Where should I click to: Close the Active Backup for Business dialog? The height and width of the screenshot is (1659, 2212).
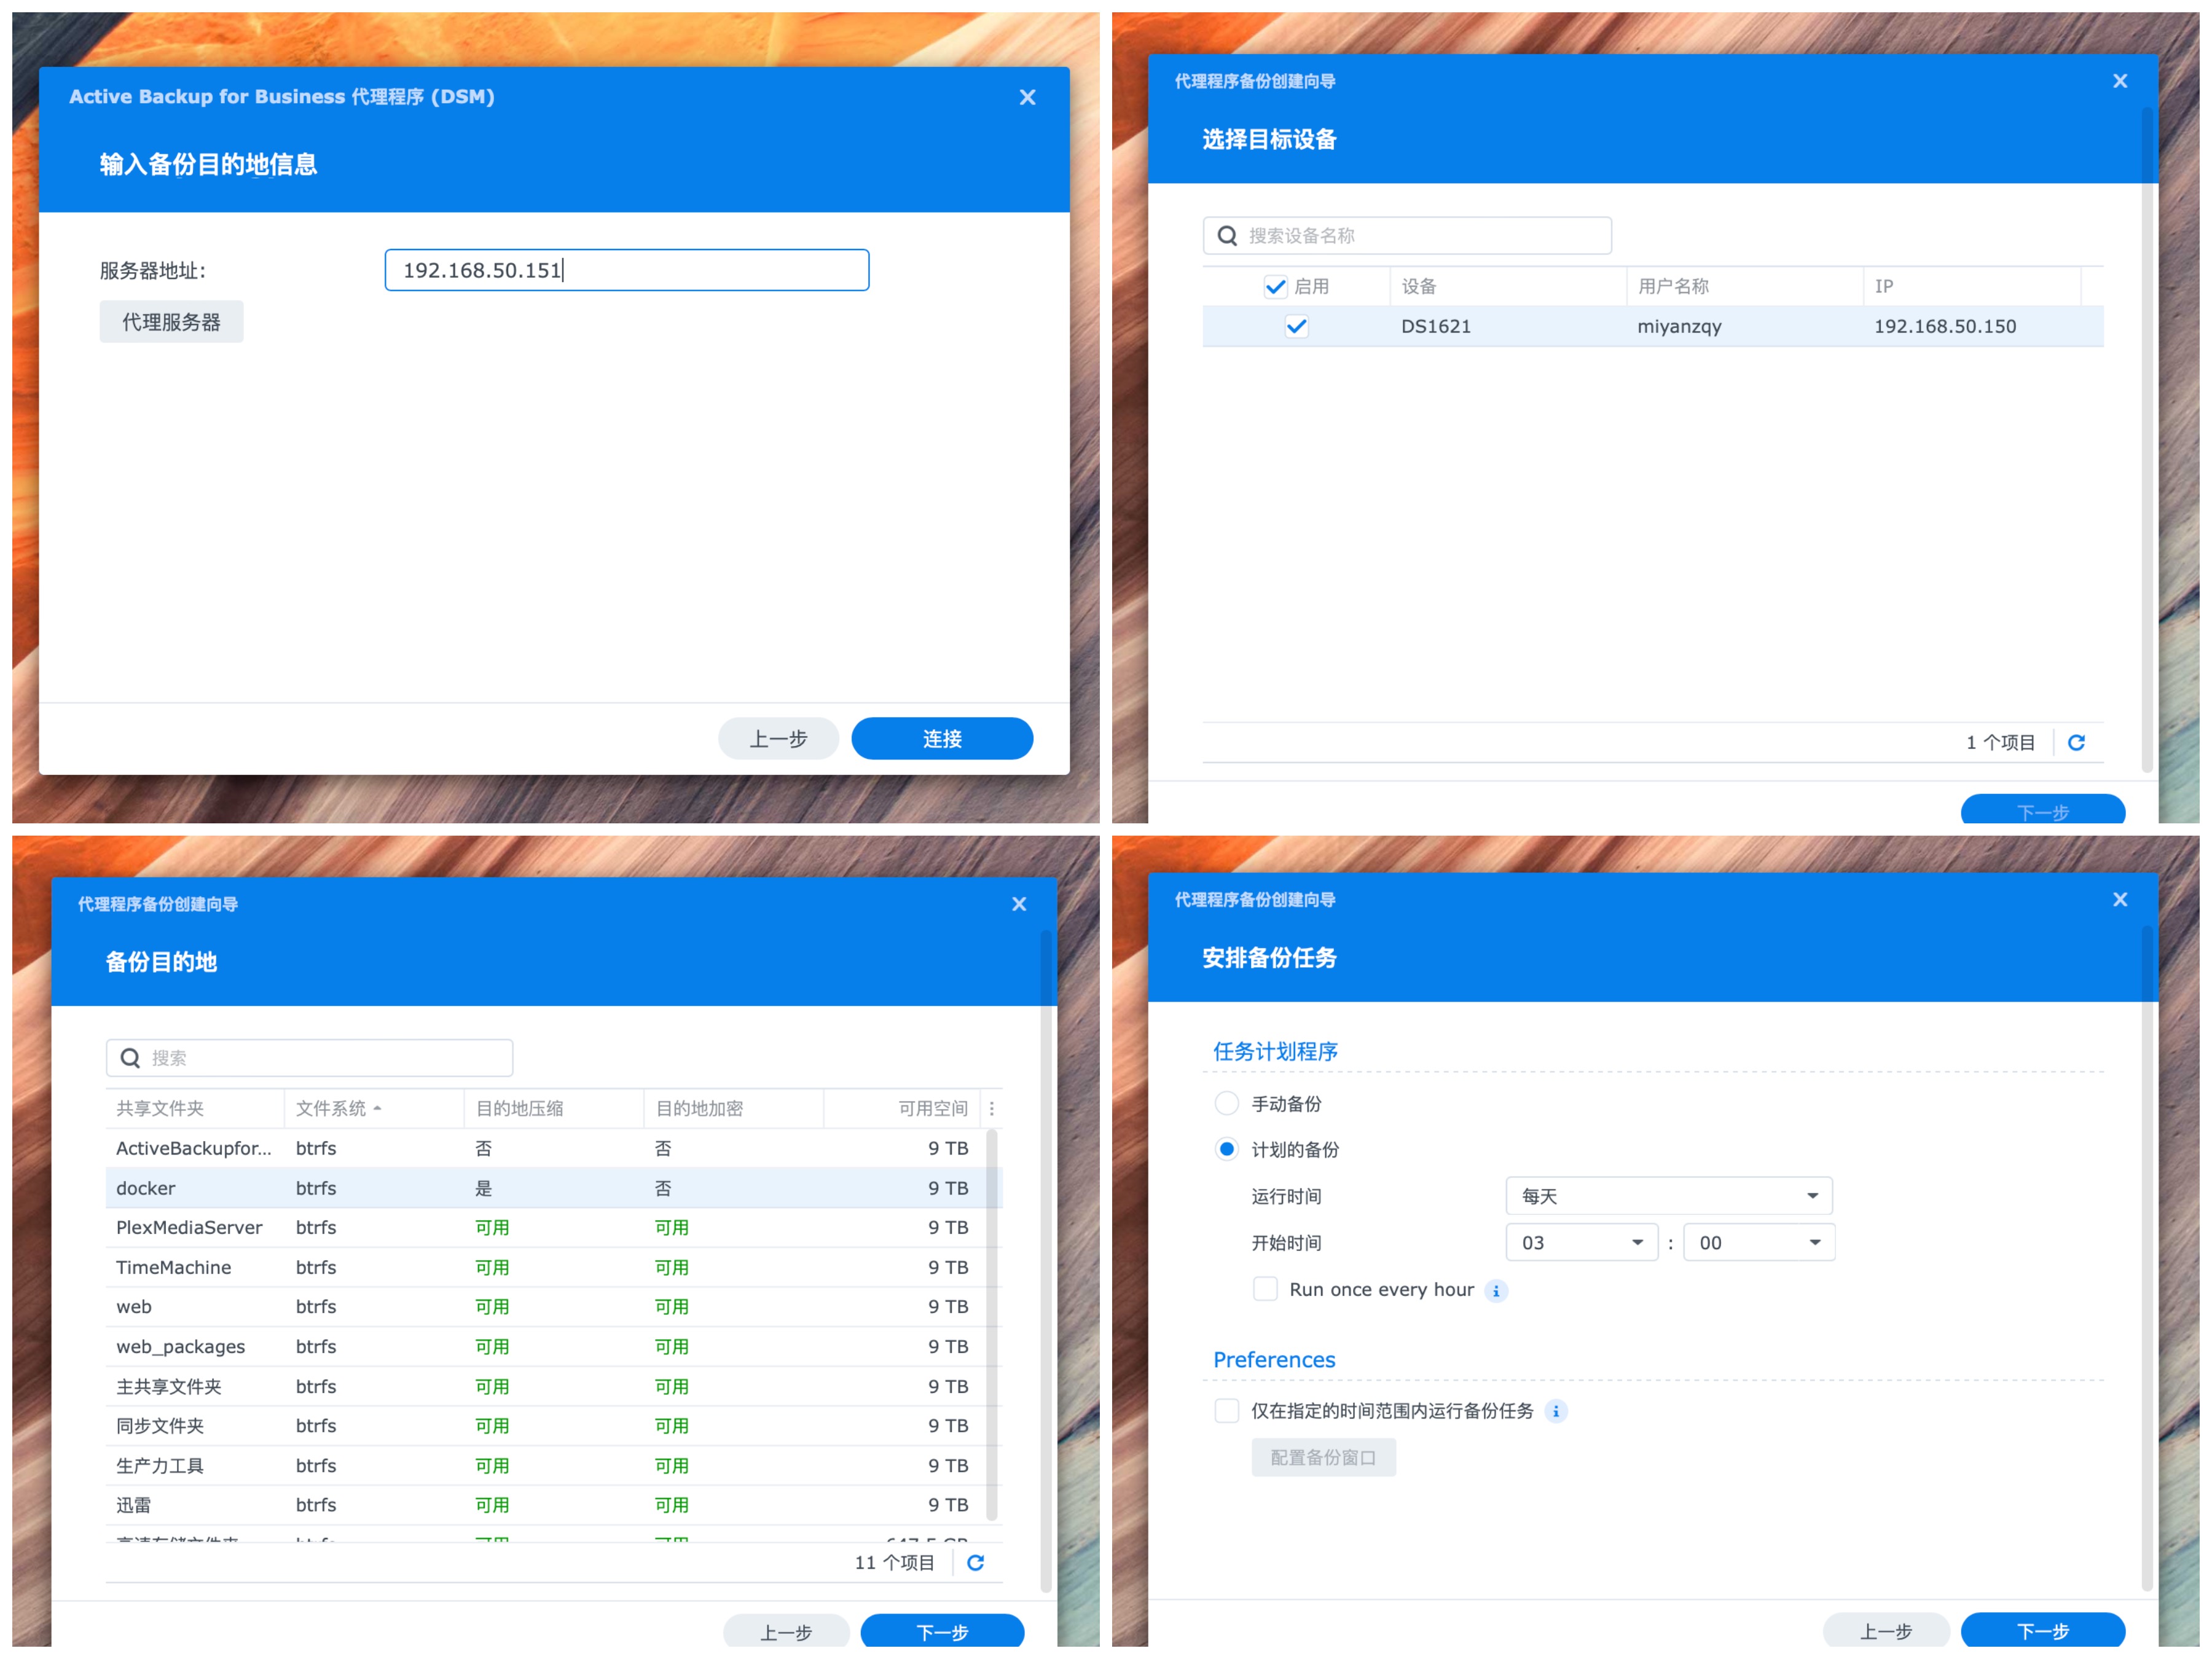click(x=1027, y=97)
